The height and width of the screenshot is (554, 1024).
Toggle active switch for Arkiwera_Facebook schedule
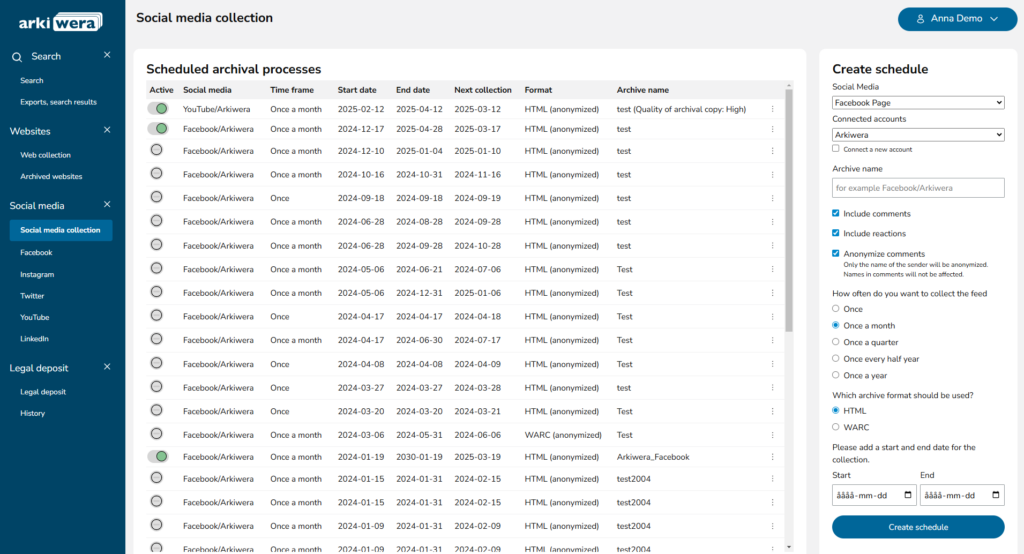158,457
